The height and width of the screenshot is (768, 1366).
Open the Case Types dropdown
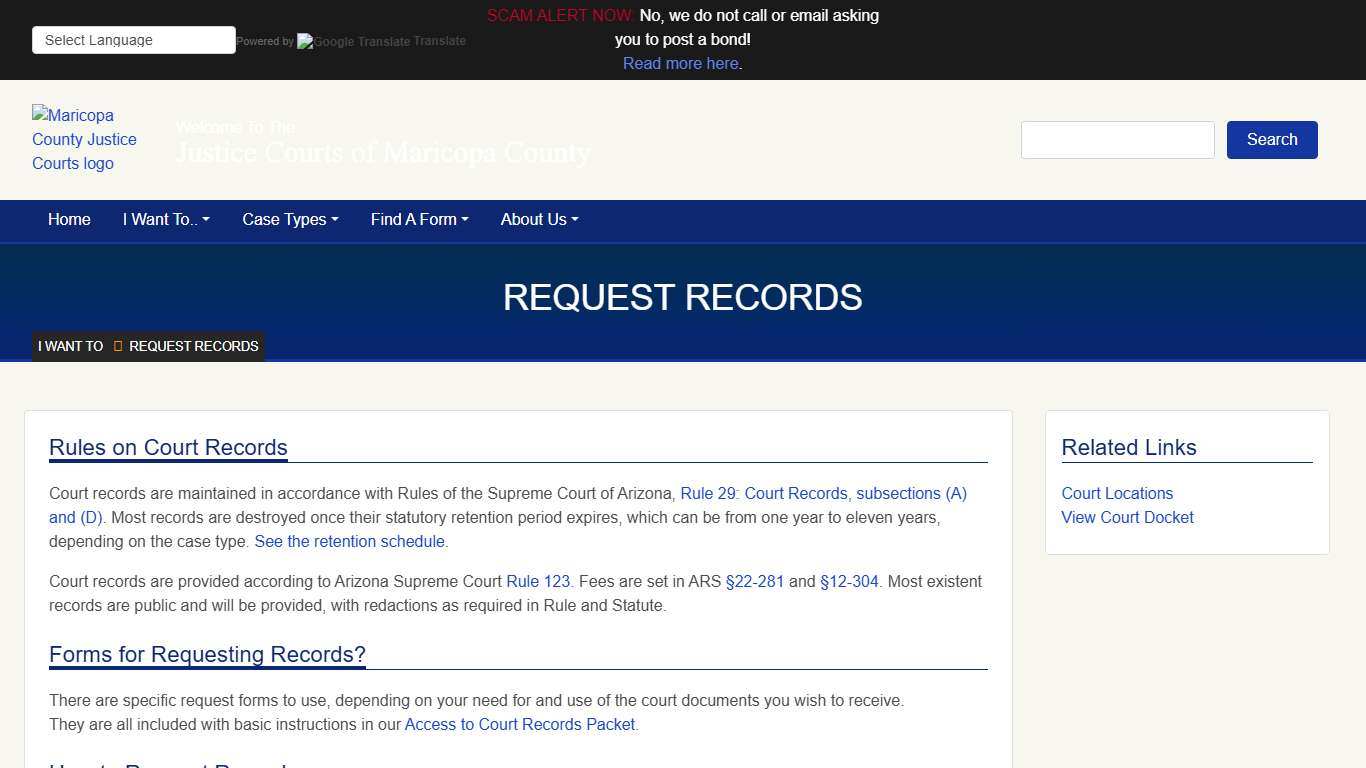[290, 219]
